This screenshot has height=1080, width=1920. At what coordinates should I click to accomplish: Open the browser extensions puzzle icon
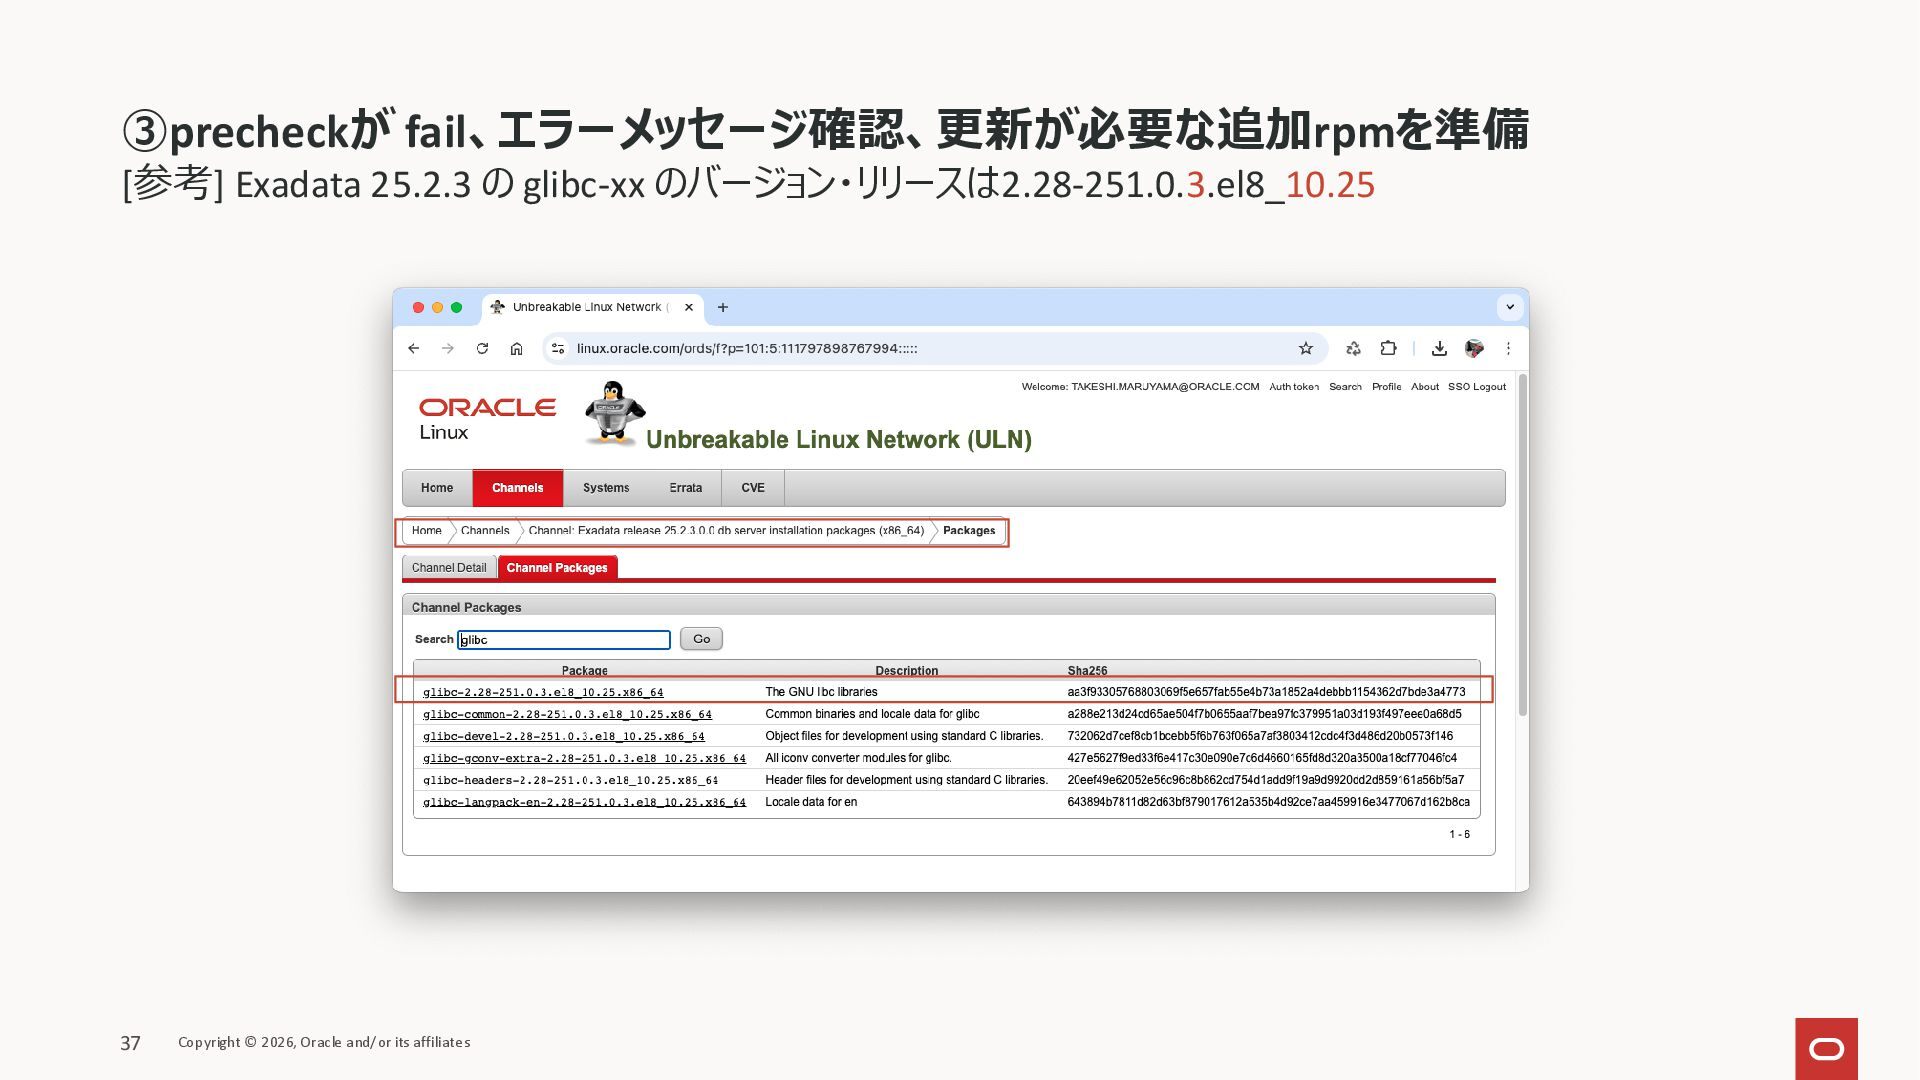pyautogui.click(x=1388, y=348)
